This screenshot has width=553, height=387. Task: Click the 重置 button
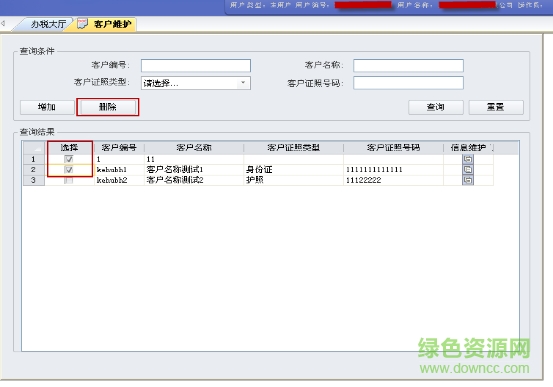pyautogui.click(x=496, y=107)
